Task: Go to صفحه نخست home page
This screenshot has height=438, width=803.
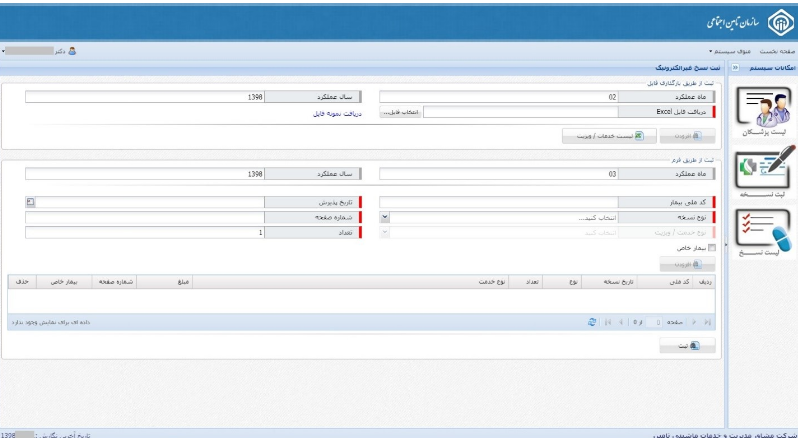Action: [x=777, y=51]
